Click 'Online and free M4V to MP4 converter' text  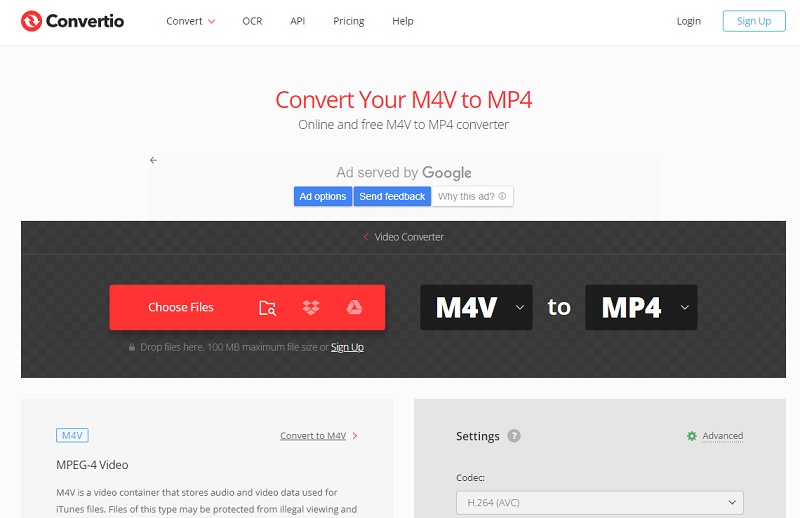[x=403, y=125]
